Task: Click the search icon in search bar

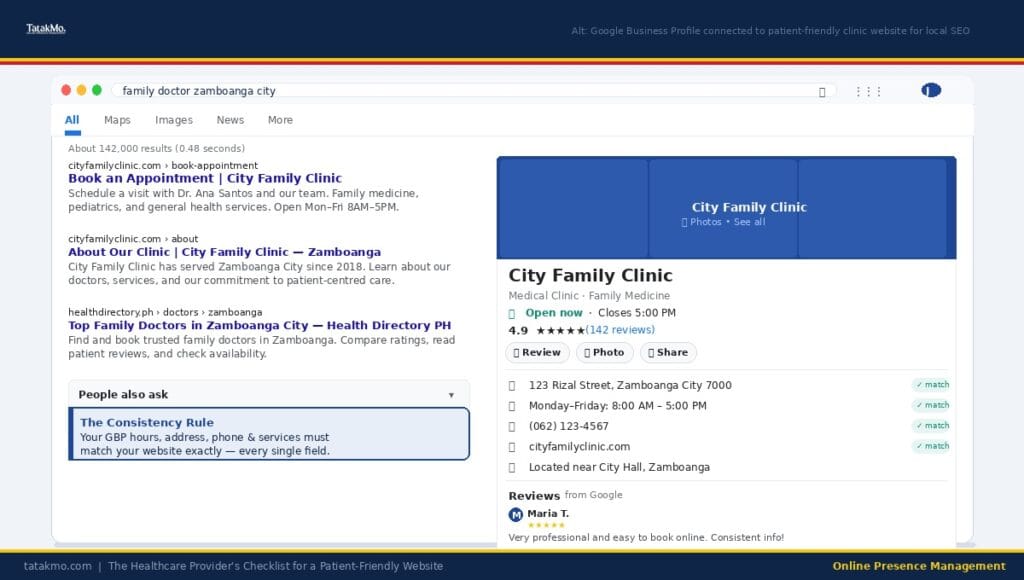Action: coord(822,92)
